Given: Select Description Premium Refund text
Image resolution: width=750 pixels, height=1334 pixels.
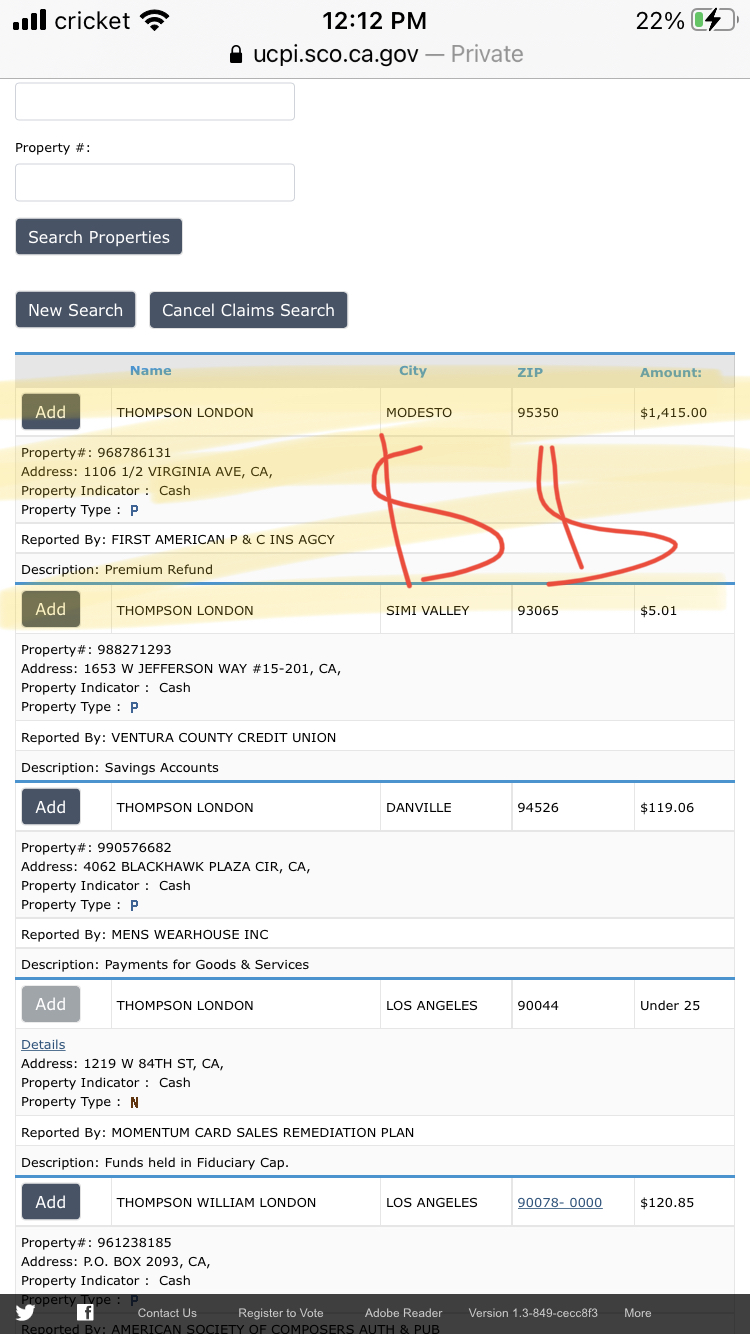Looking at the screenshot, I should point(117,569).
